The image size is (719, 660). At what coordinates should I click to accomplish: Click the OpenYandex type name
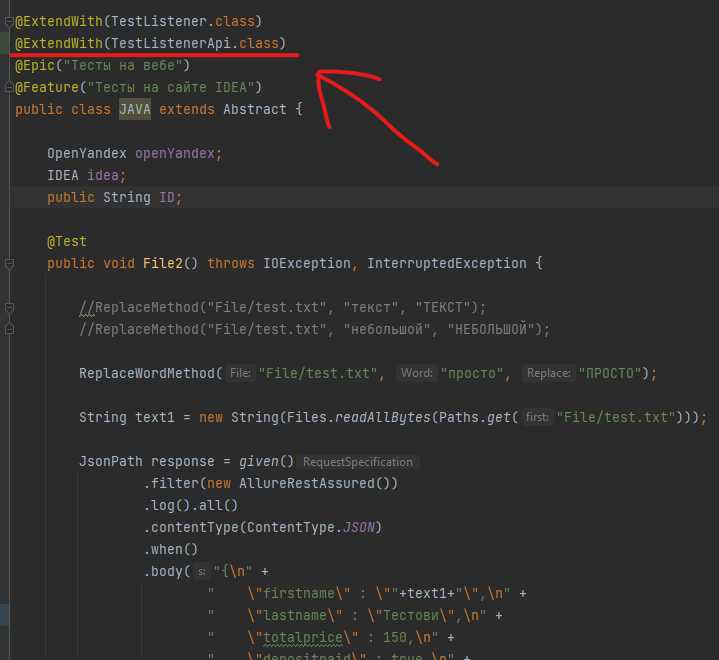pos(87,153)
